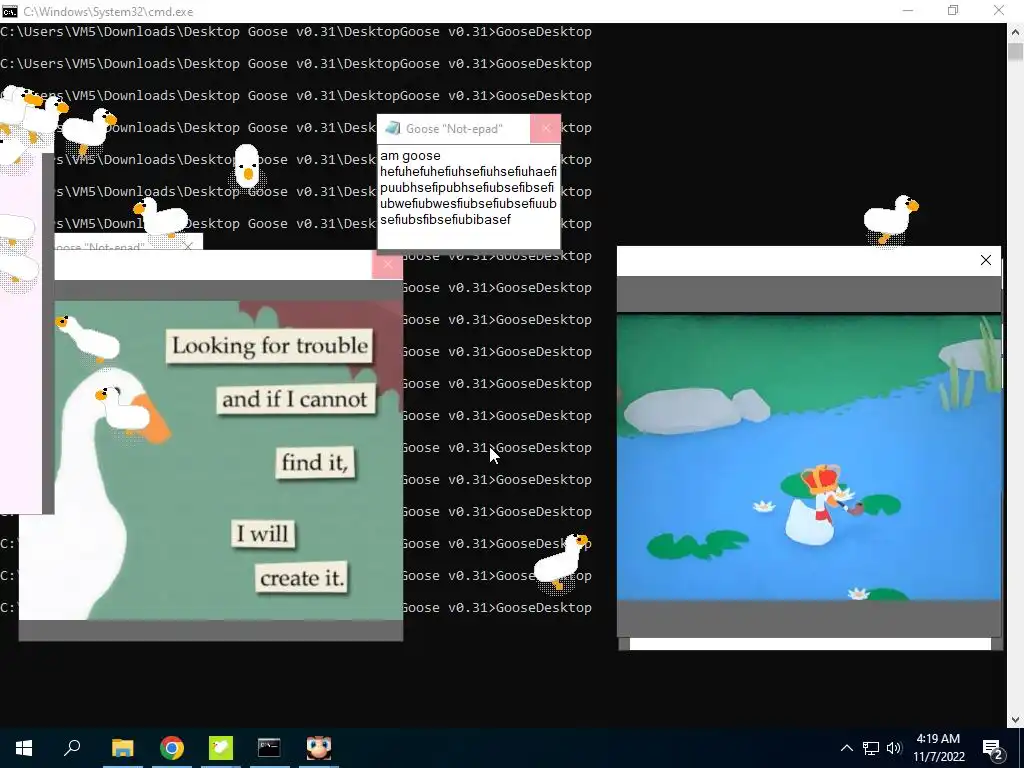Screen dimensions: 1024x768
Task: Close the Goose "Not-epad" window
Action: tap(545, 129)
